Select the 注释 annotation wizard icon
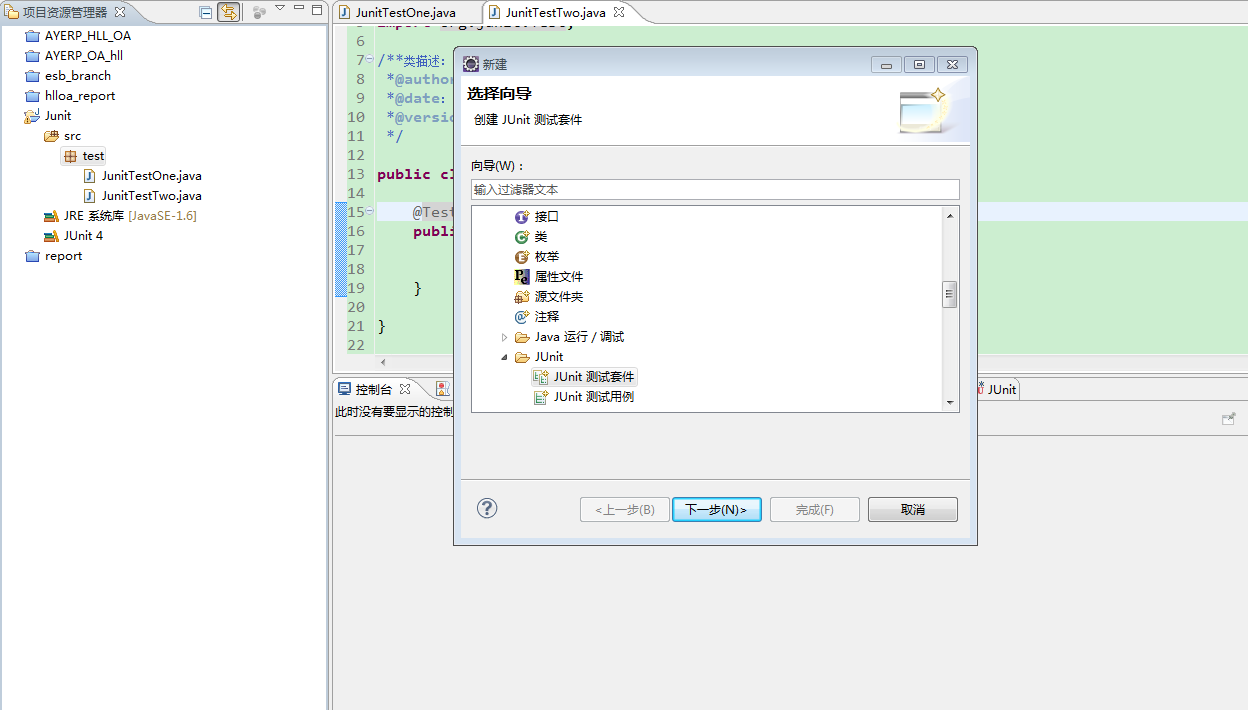The height and width of the screenshot is (710, 1248). point(521,316)
